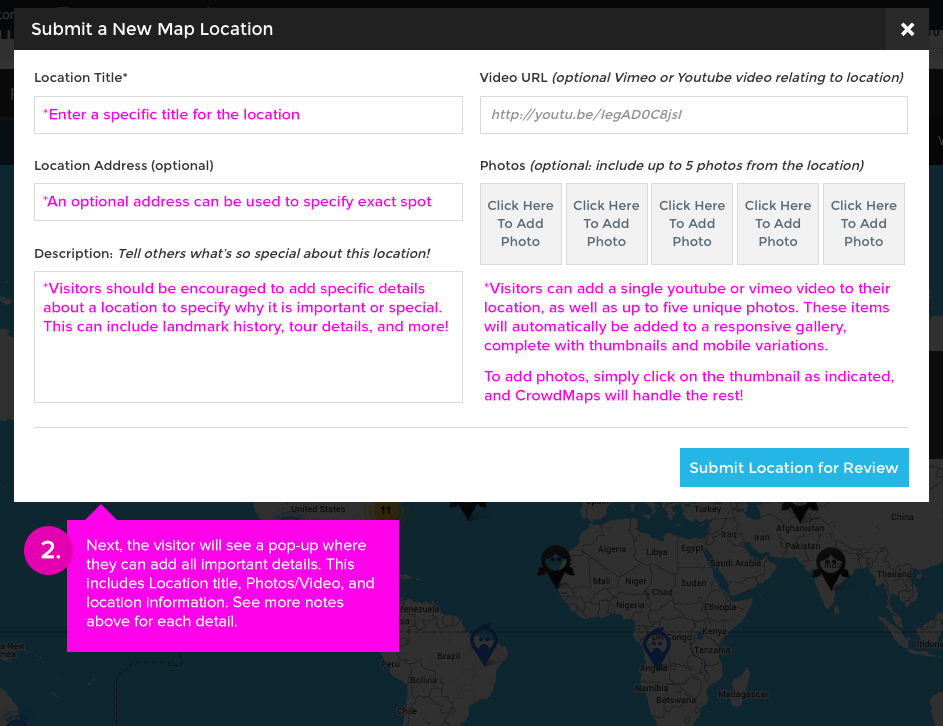This screenshot has width=943, height=726.
Task: Click the blue map marker in Brazil
Action: click(x=484, y=643)
